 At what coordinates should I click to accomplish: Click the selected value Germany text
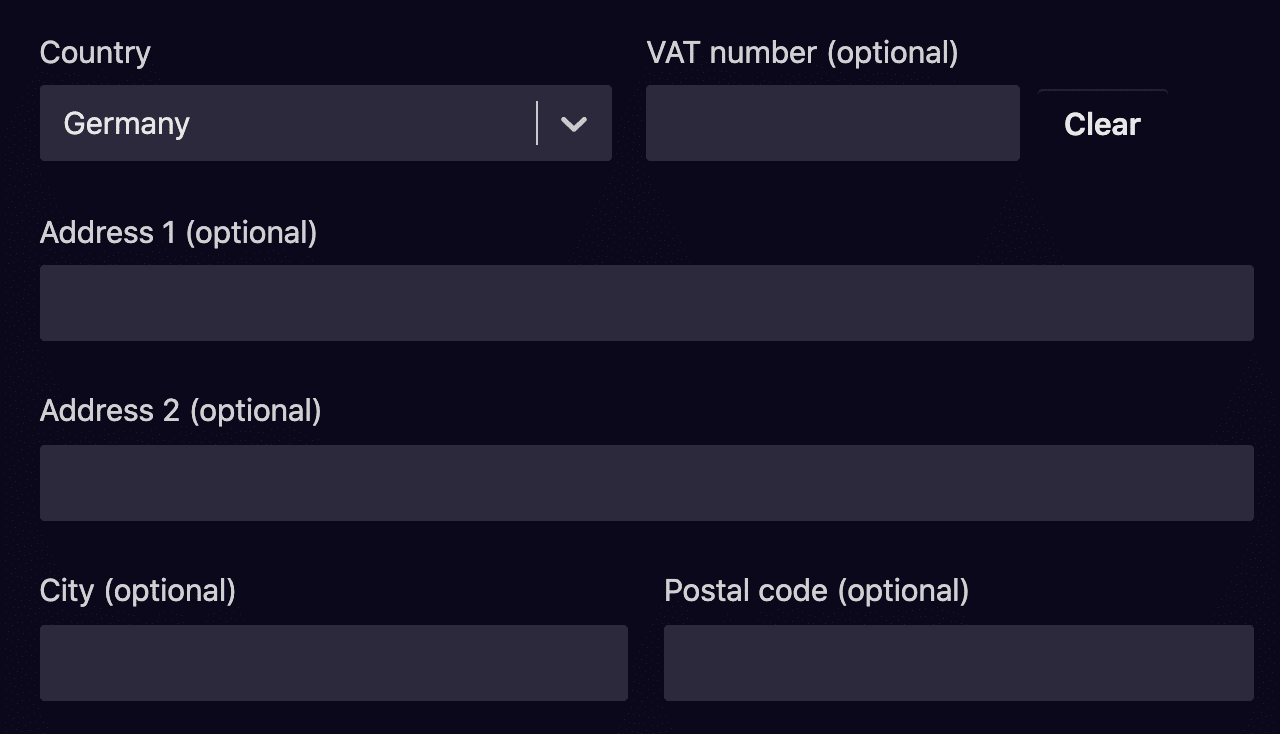(x=127, y=124)
